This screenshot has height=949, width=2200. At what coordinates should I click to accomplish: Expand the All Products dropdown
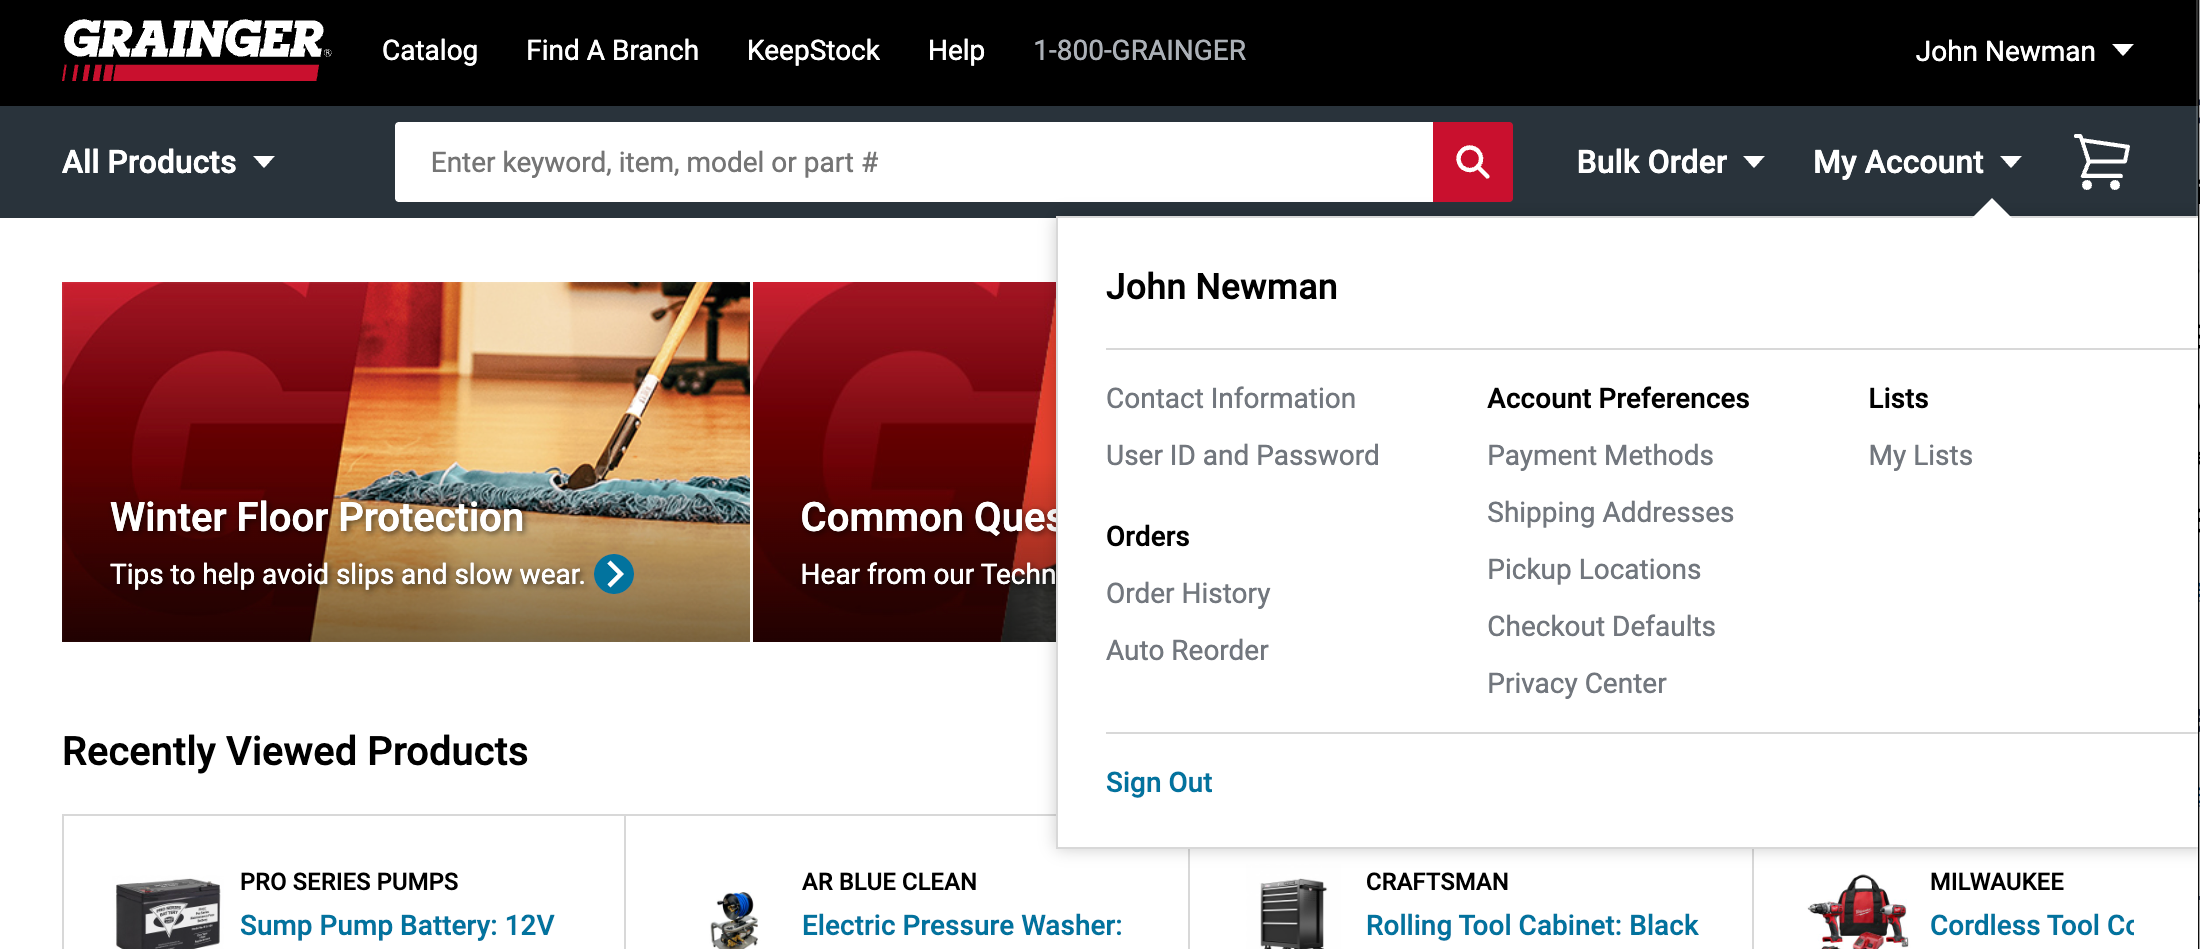(168, 161)
